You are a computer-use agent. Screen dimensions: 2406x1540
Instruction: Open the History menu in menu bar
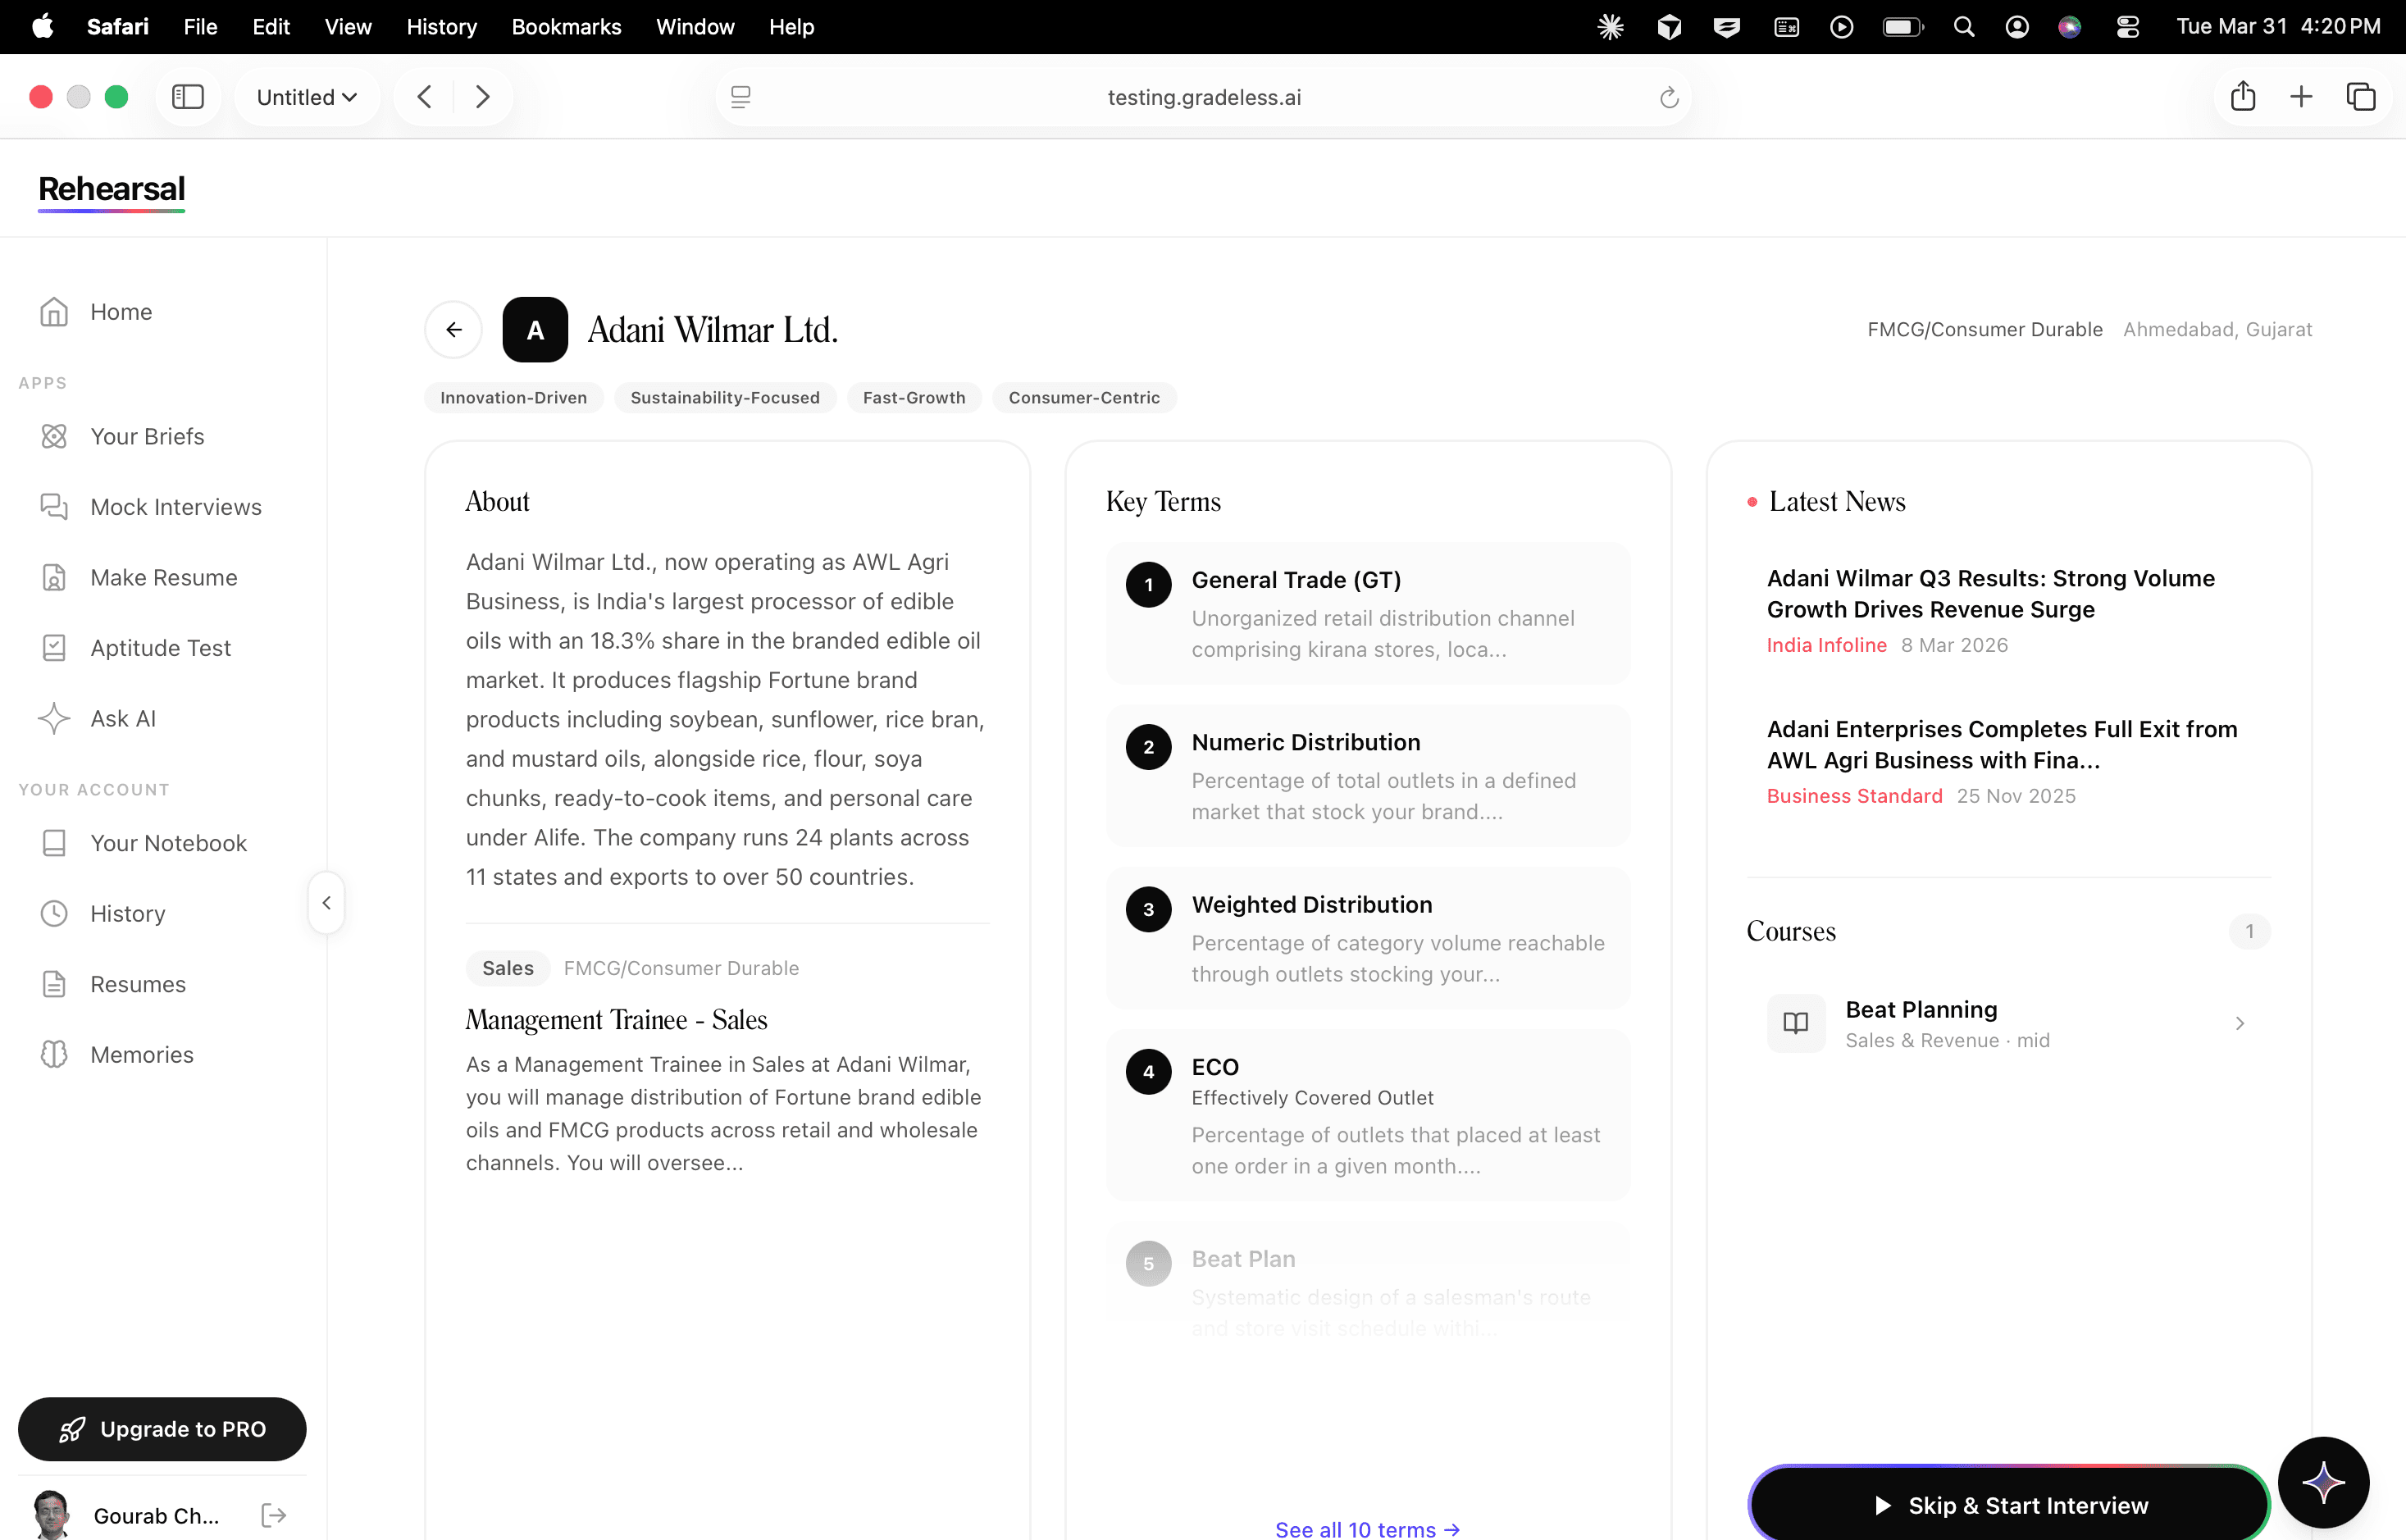pyautogui.click(x=441, y=27)
